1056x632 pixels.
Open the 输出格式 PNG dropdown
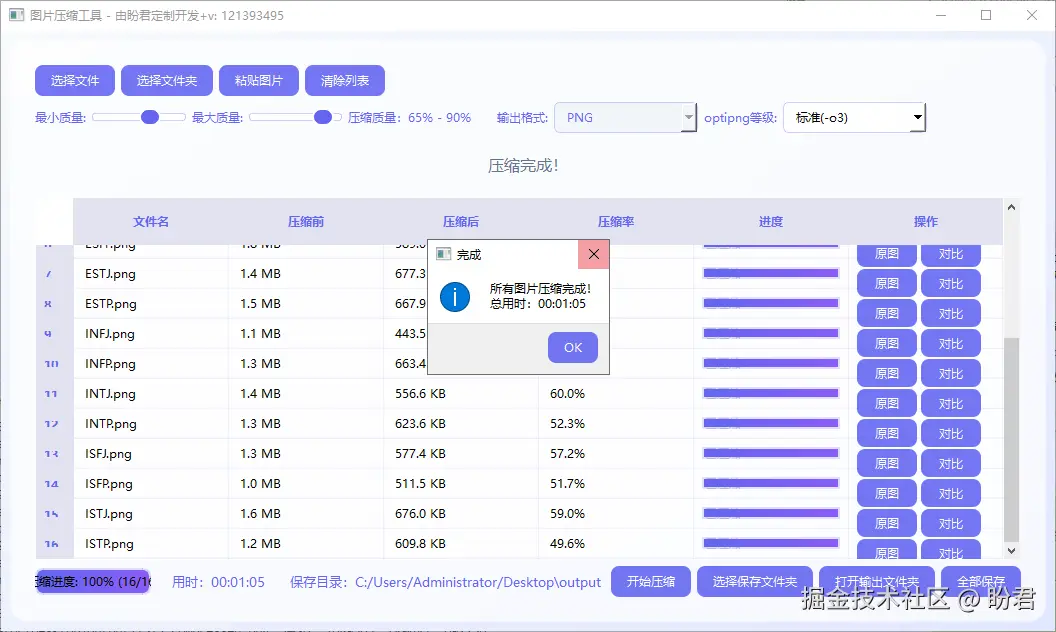(625, 118)
